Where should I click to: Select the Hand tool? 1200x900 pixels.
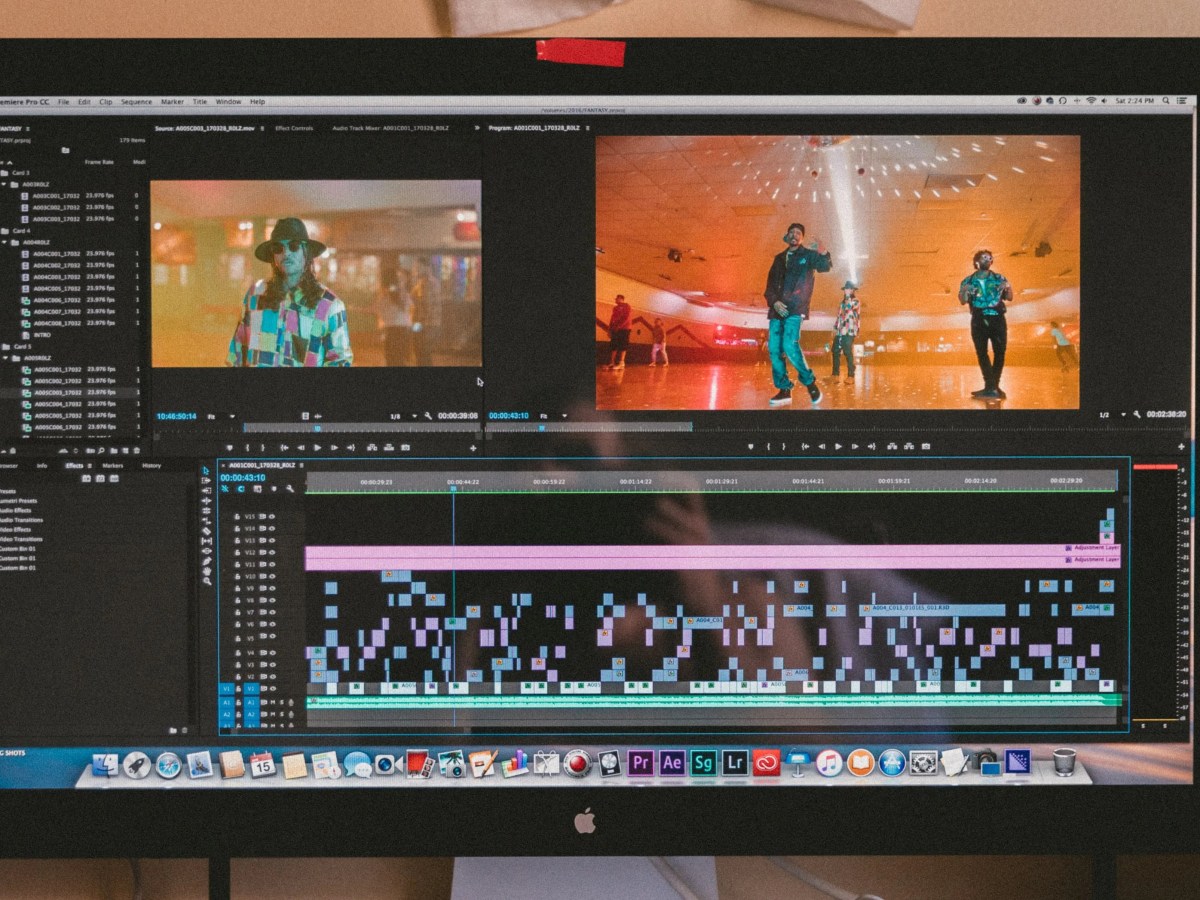click(x=207, y=571)
